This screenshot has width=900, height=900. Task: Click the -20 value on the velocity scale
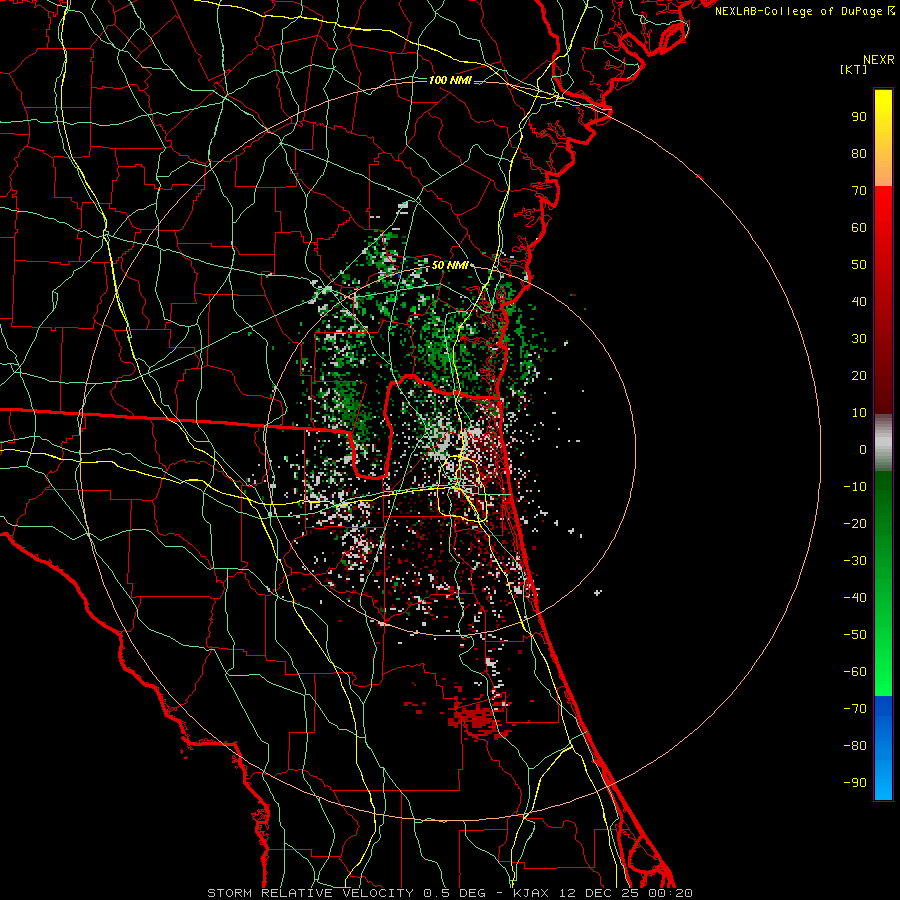[x=855, y=523]
